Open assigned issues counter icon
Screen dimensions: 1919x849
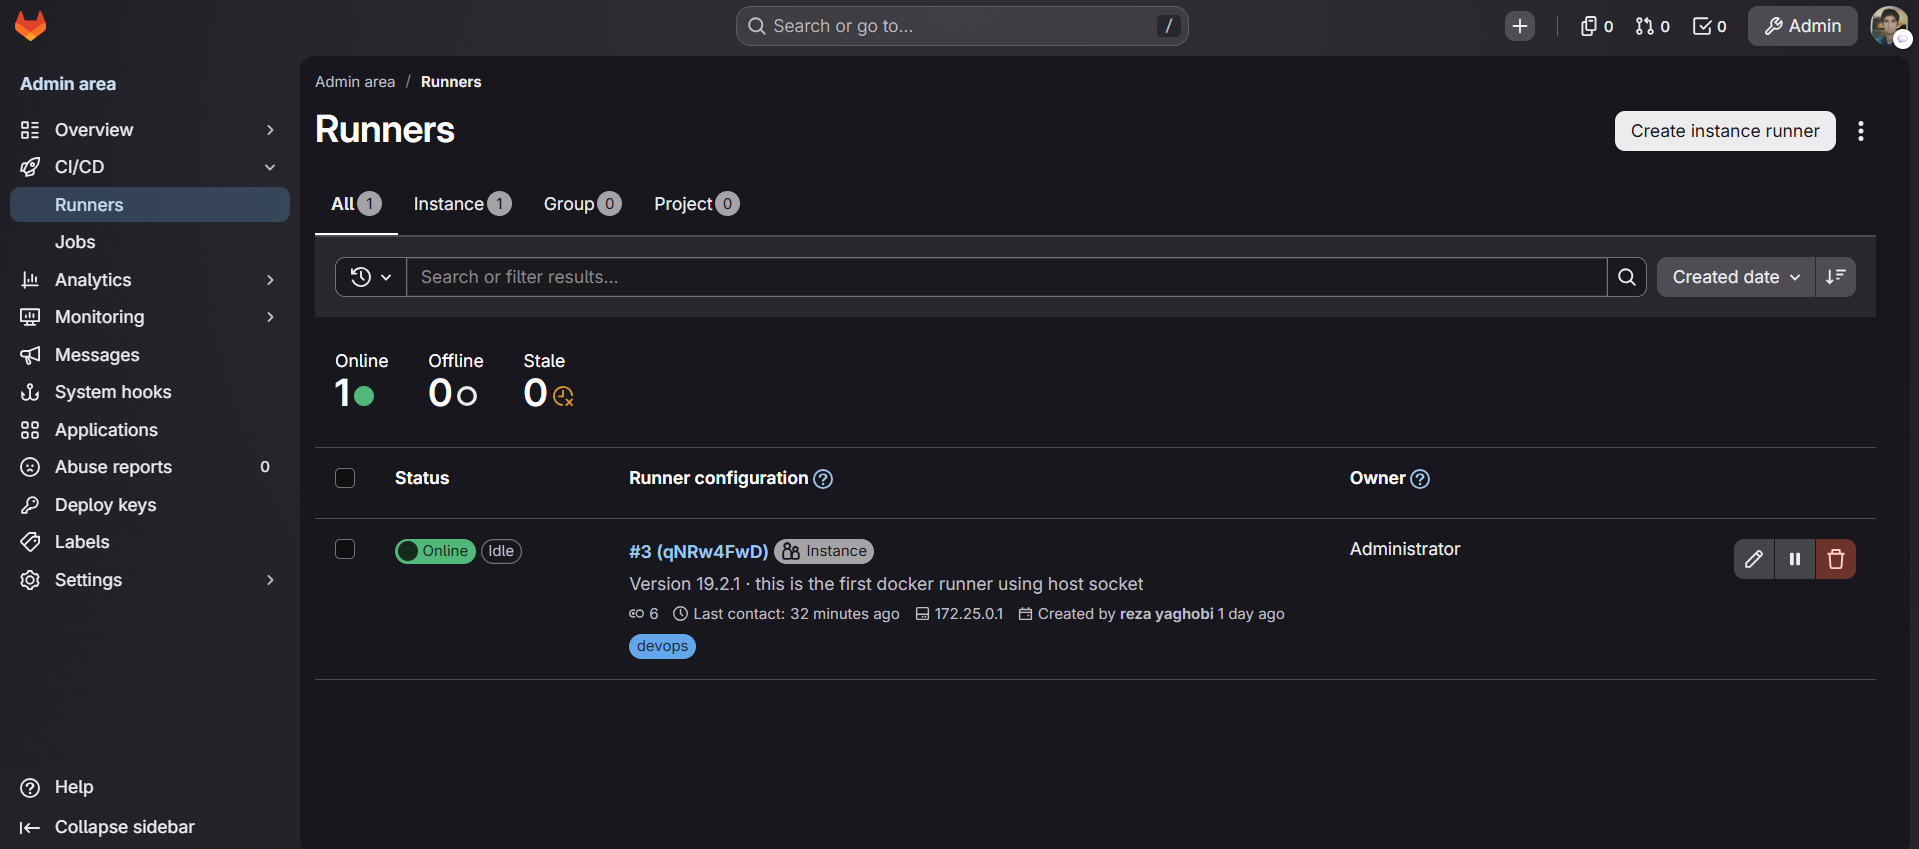(x=1597, y=26)
